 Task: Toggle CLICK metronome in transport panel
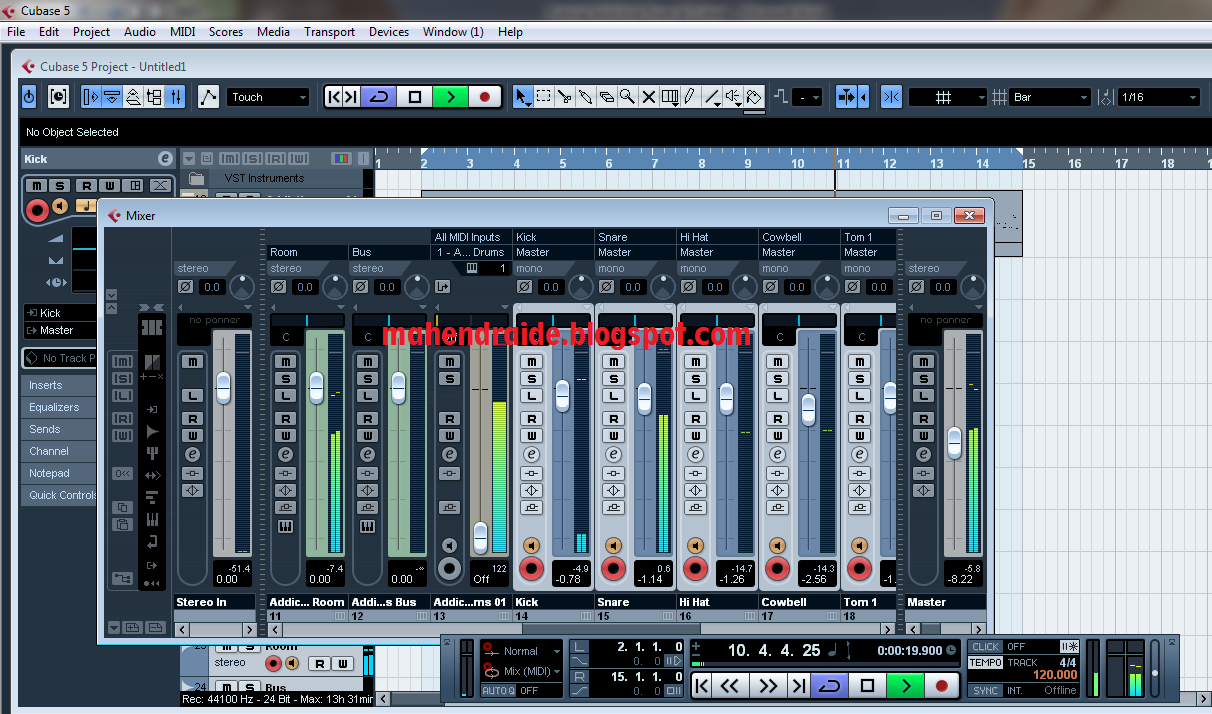[x=985, y=647]
